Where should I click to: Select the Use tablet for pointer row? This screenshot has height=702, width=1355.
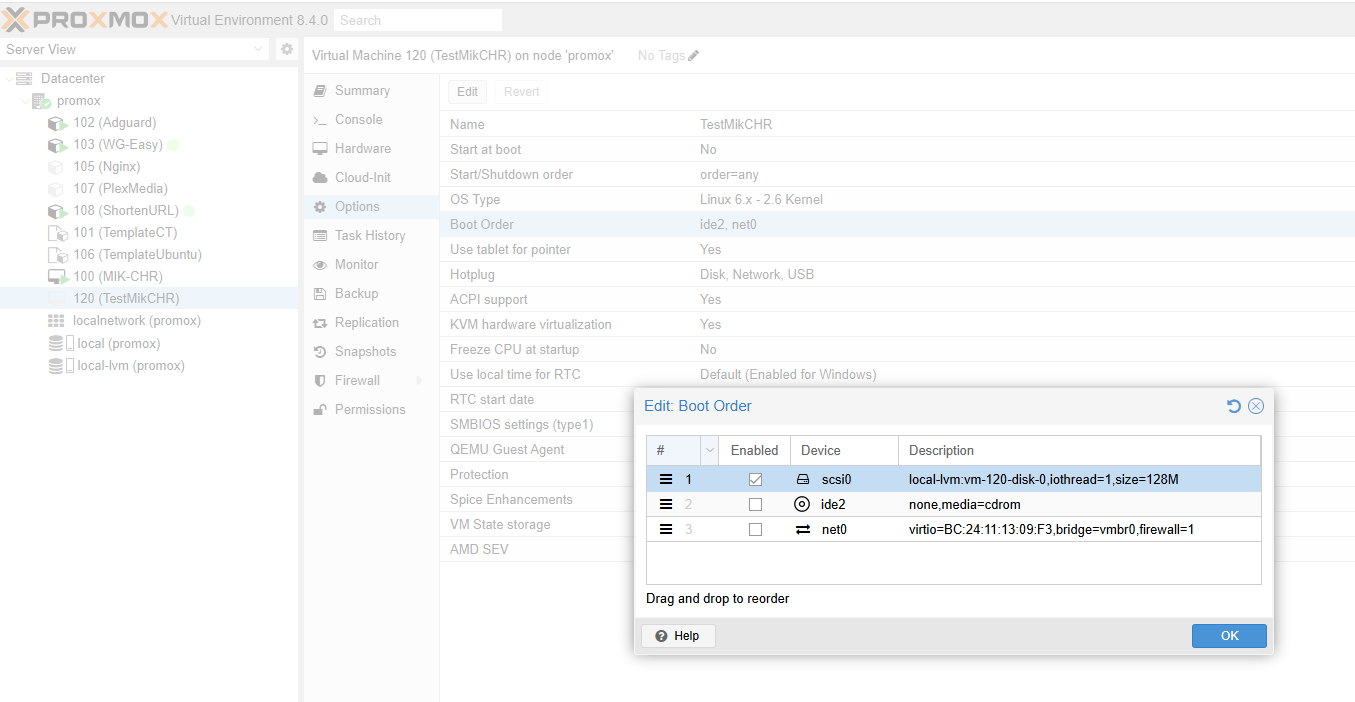tap(897, 250)
